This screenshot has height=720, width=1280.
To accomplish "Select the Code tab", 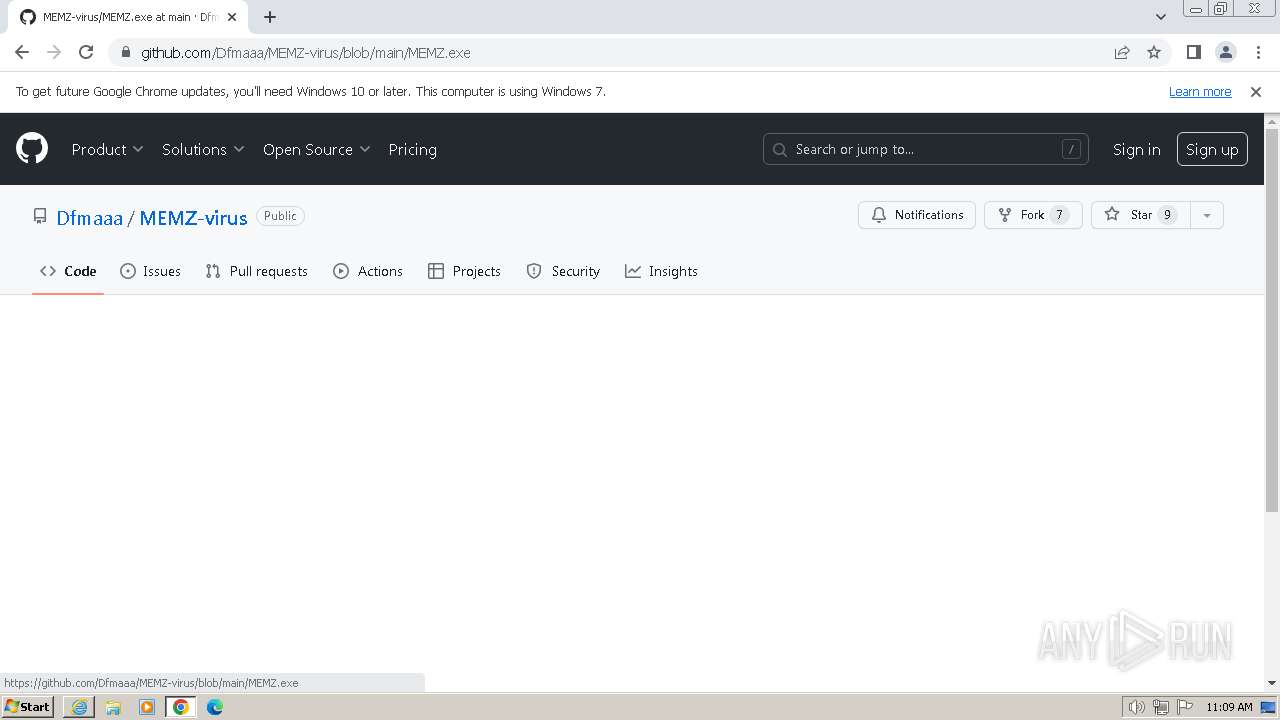I will [68, 271].
